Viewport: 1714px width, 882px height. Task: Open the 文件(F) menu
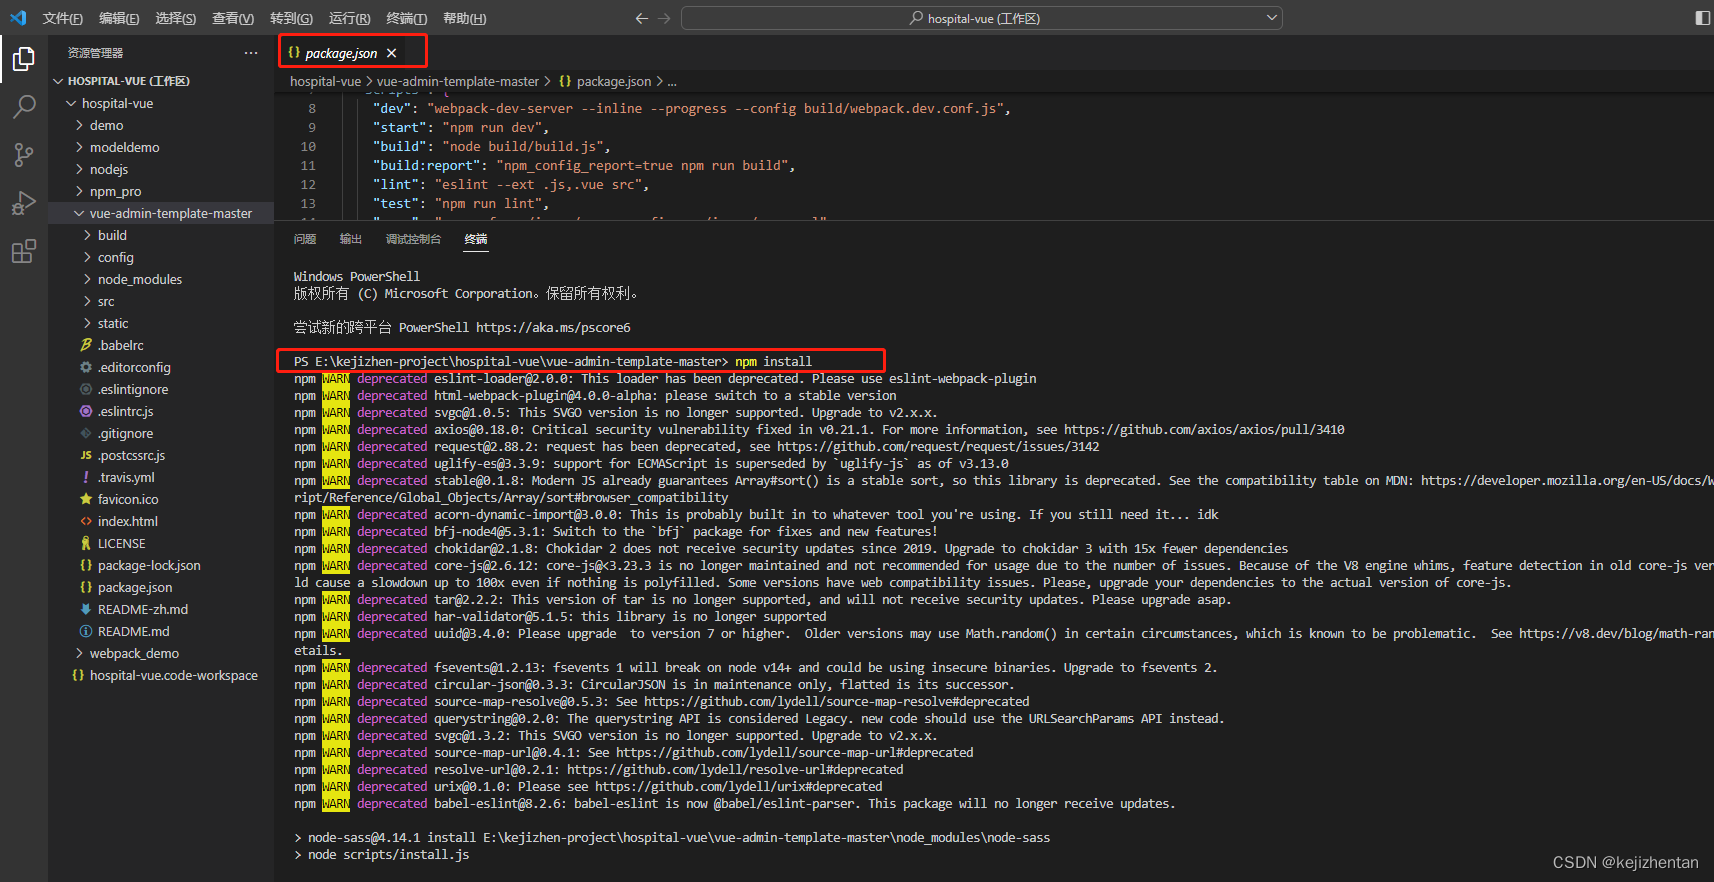point(62,18)
